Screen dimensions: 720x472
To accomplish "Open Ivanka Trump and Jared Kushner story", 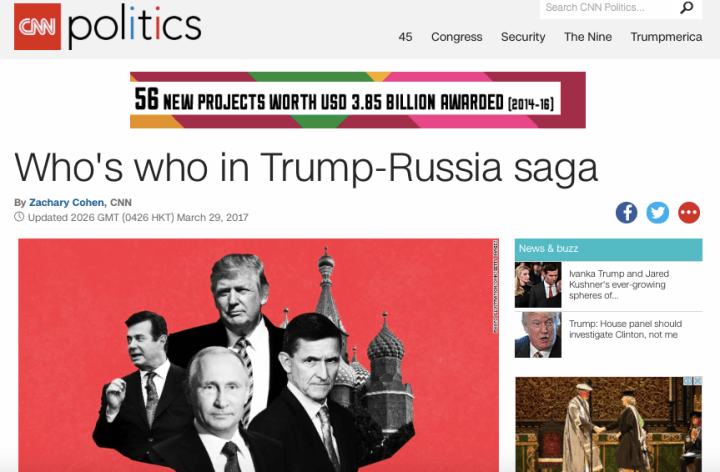I will point(619,285).
